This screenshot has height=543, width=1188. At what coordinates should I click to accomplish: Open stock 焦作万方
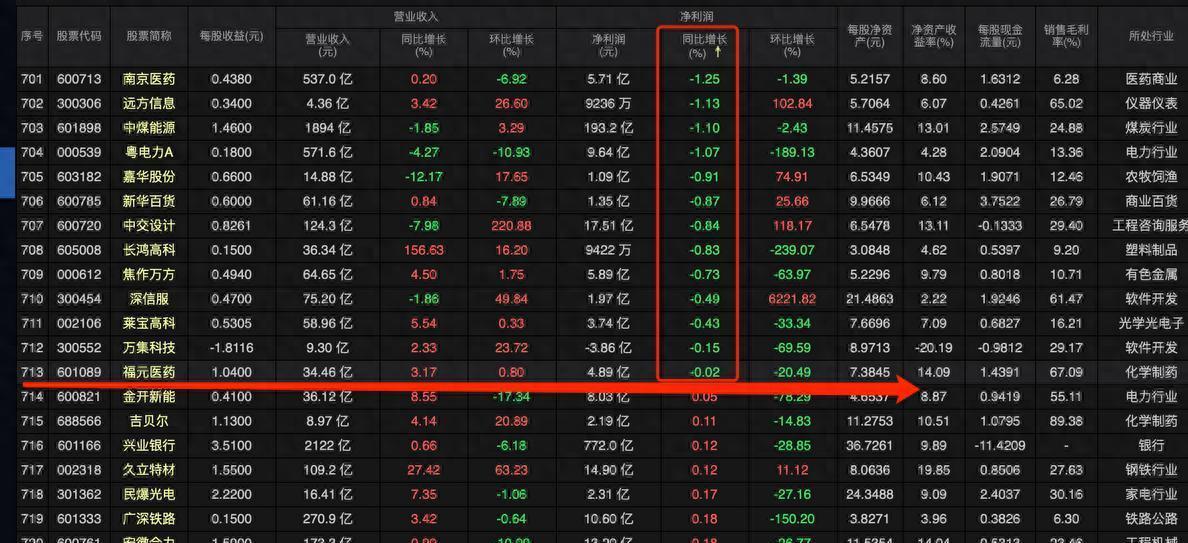tap(148, 274)
